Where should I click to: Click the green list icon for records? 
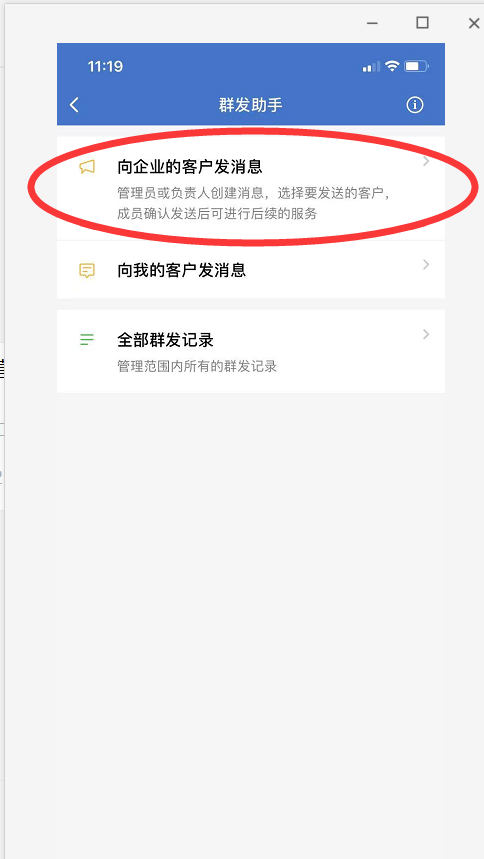(x=87, y=340)
